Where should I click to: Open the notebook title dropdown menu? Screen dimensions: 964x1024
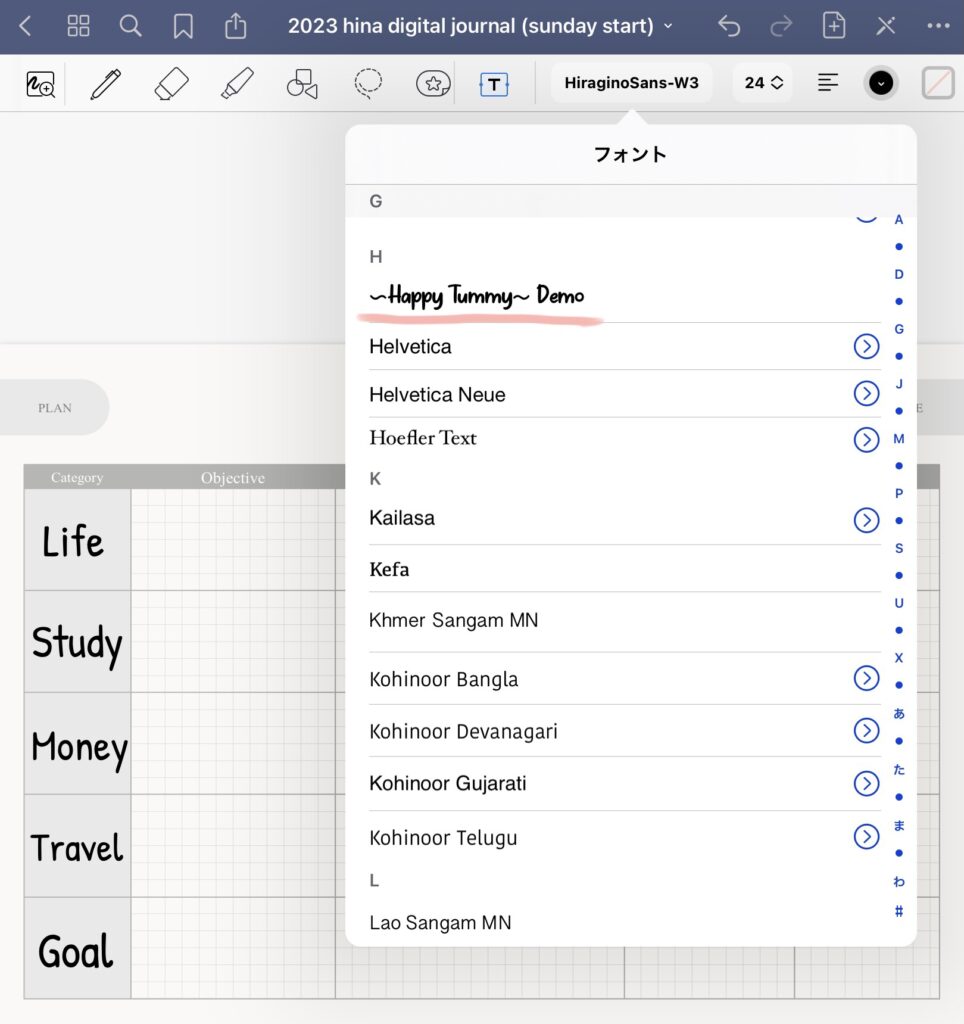(x=668, y=26)
